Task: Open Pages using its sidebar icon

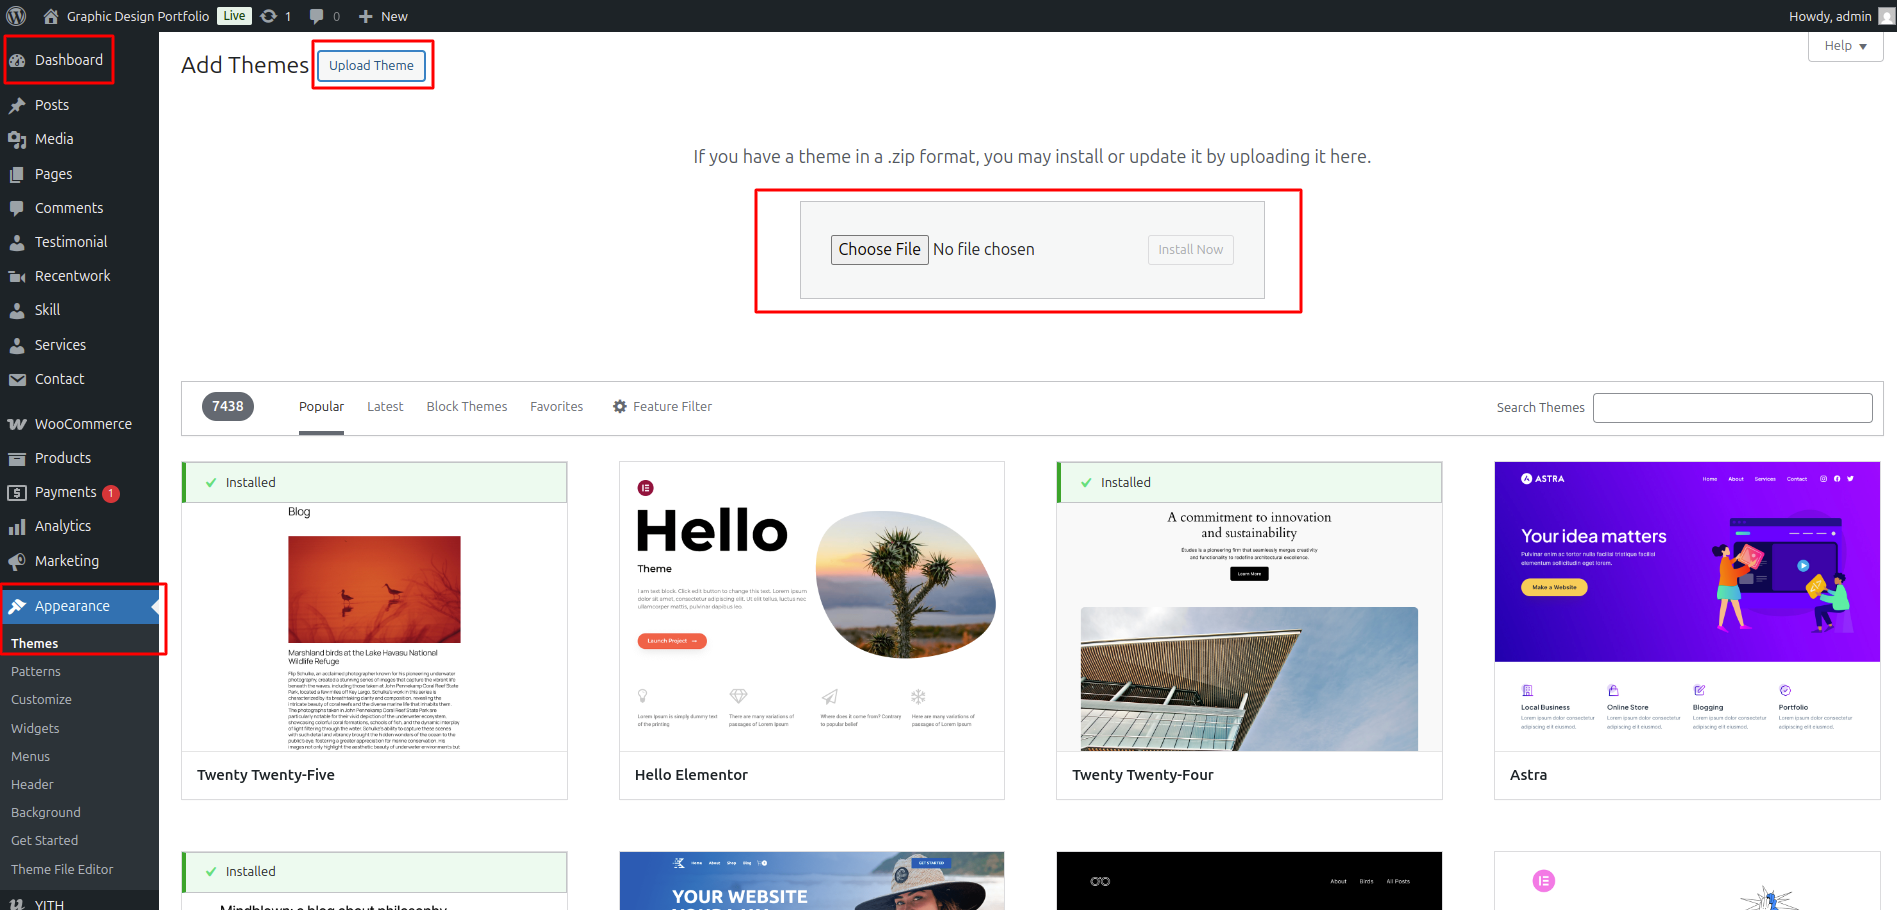Action: click(x=18, y=173)
